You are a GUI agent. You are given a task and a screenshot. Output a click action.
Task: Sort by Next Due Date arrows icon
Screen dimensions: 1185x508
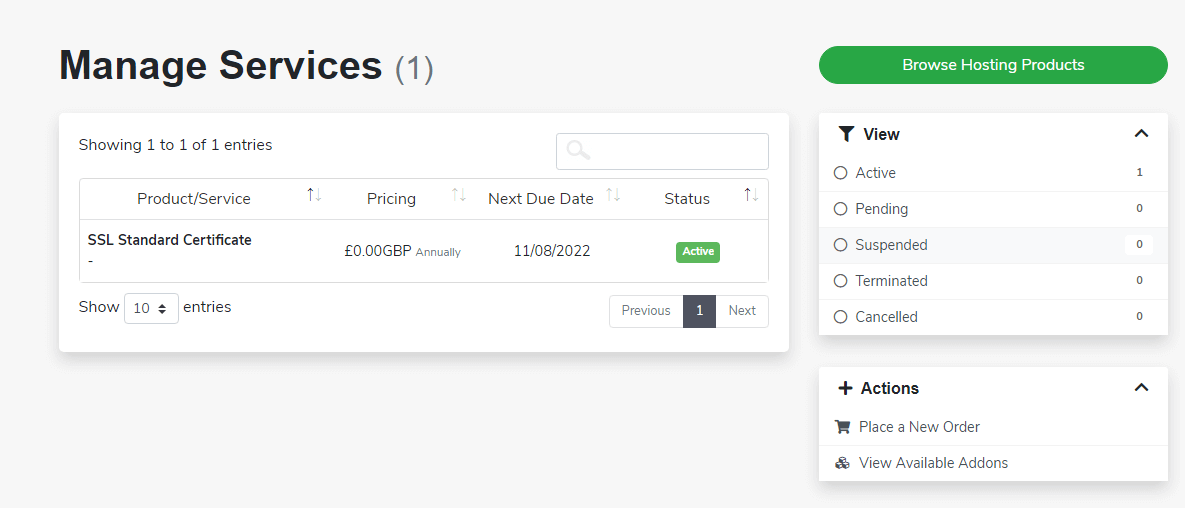pyautogui.click(x=613, y=195)
